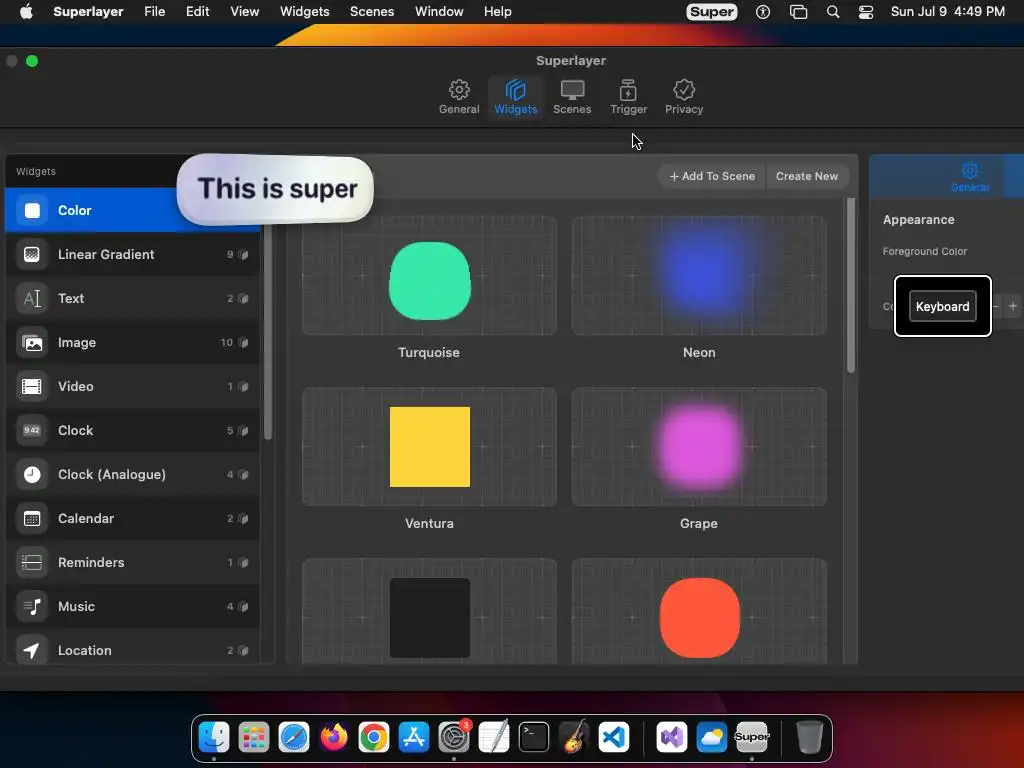The height and width of the screenshot is (768, 1024).
Task: Launch Google Chrome from the dock
Action: [x=374, y=737]
